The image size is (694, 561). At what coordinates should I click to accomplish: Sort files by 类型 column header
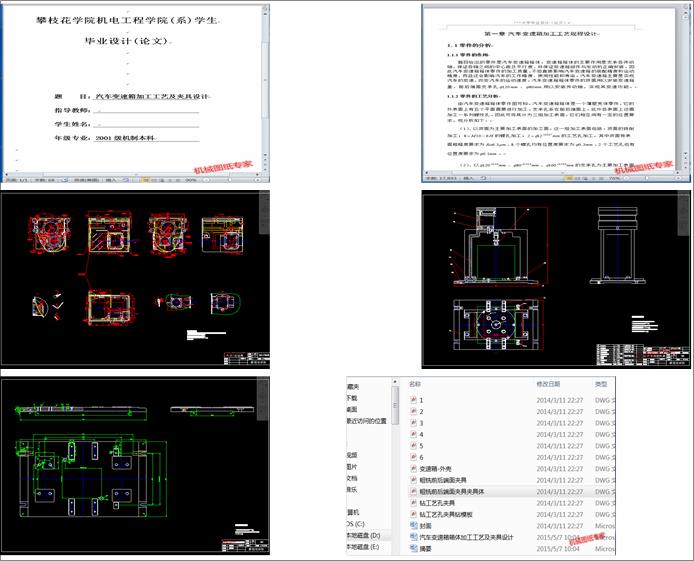pos(601,384)
